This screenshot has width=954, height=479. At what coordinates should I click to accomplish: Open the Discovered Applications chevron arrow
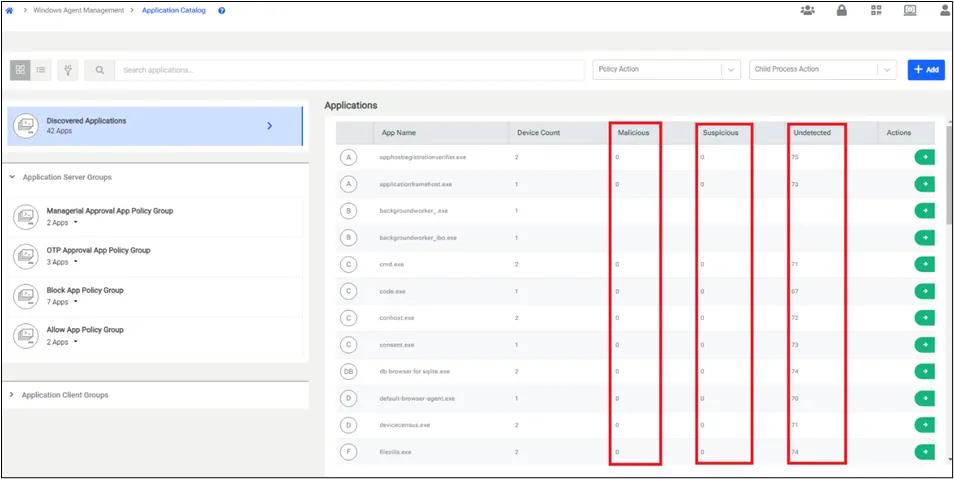[x=270, y=126]
